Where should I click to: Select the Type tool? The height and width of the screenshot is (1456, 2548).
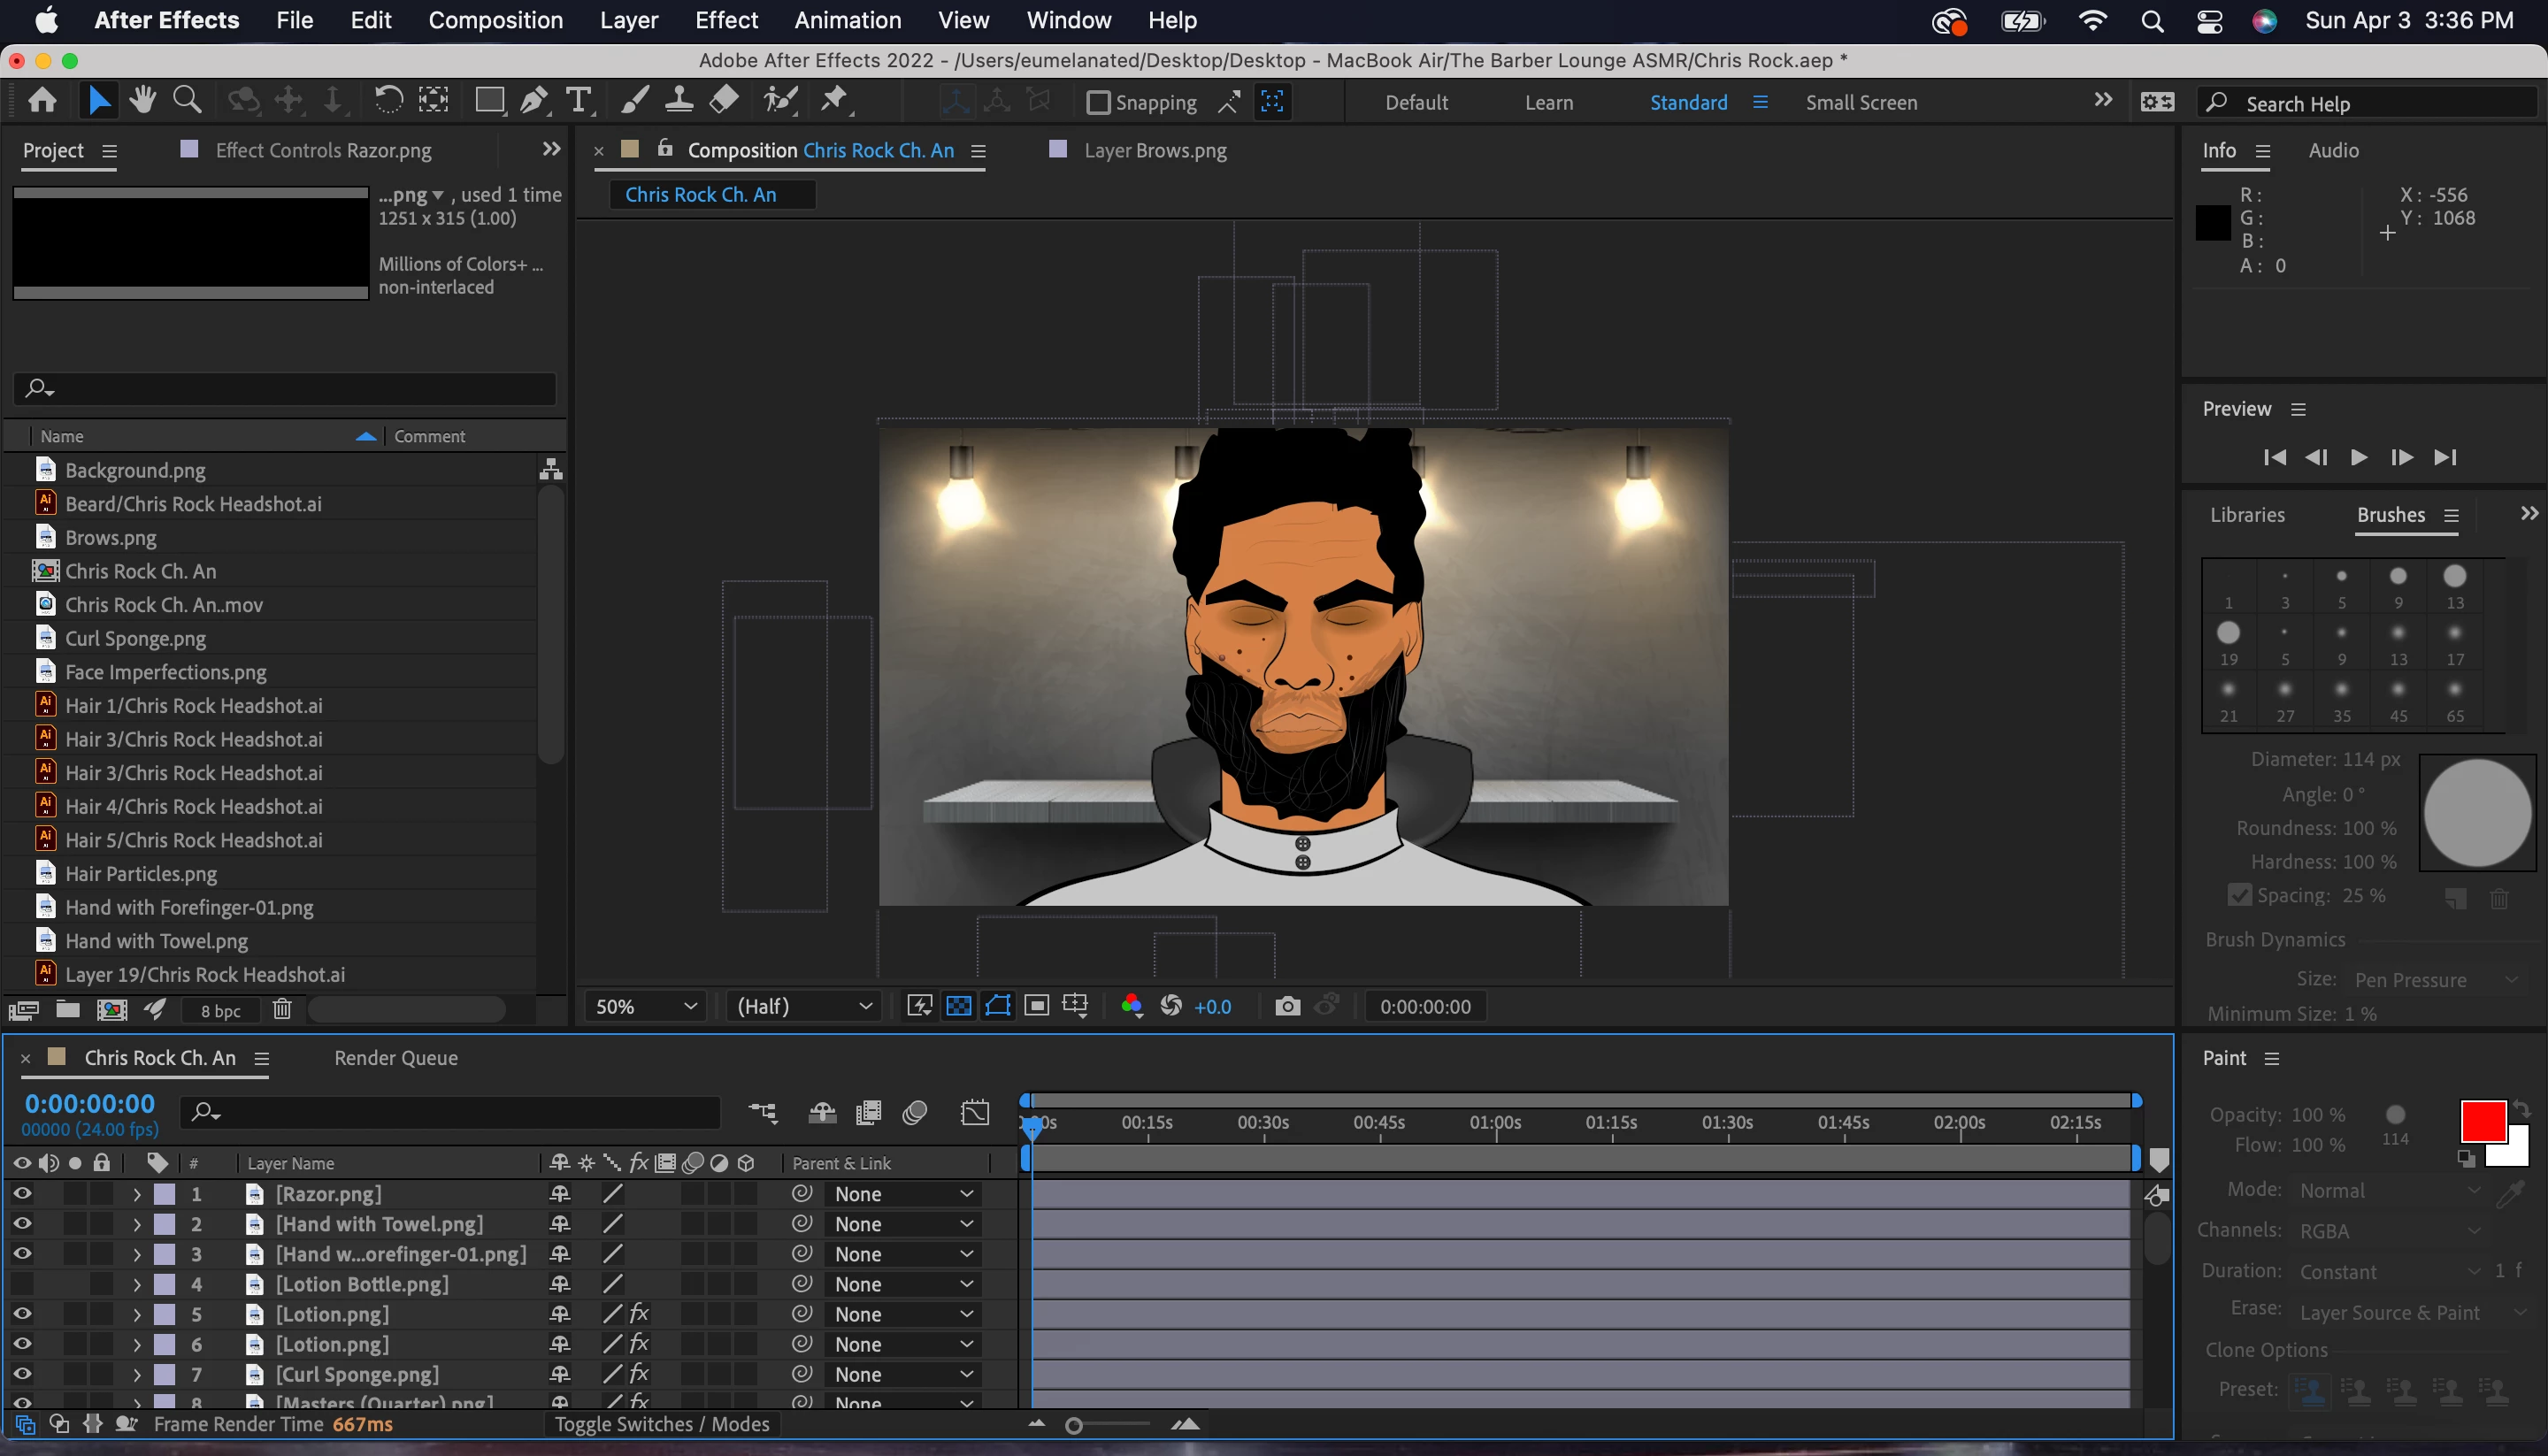(x=578, y=101)
